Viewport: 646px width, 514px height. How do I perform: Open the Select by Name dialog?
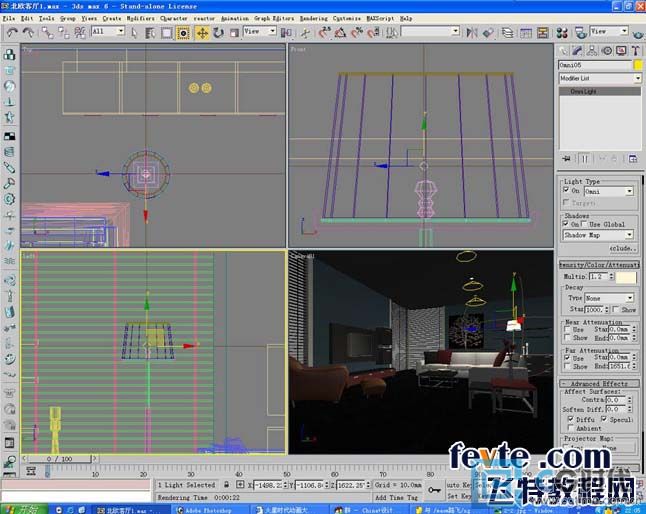[150, 33]
